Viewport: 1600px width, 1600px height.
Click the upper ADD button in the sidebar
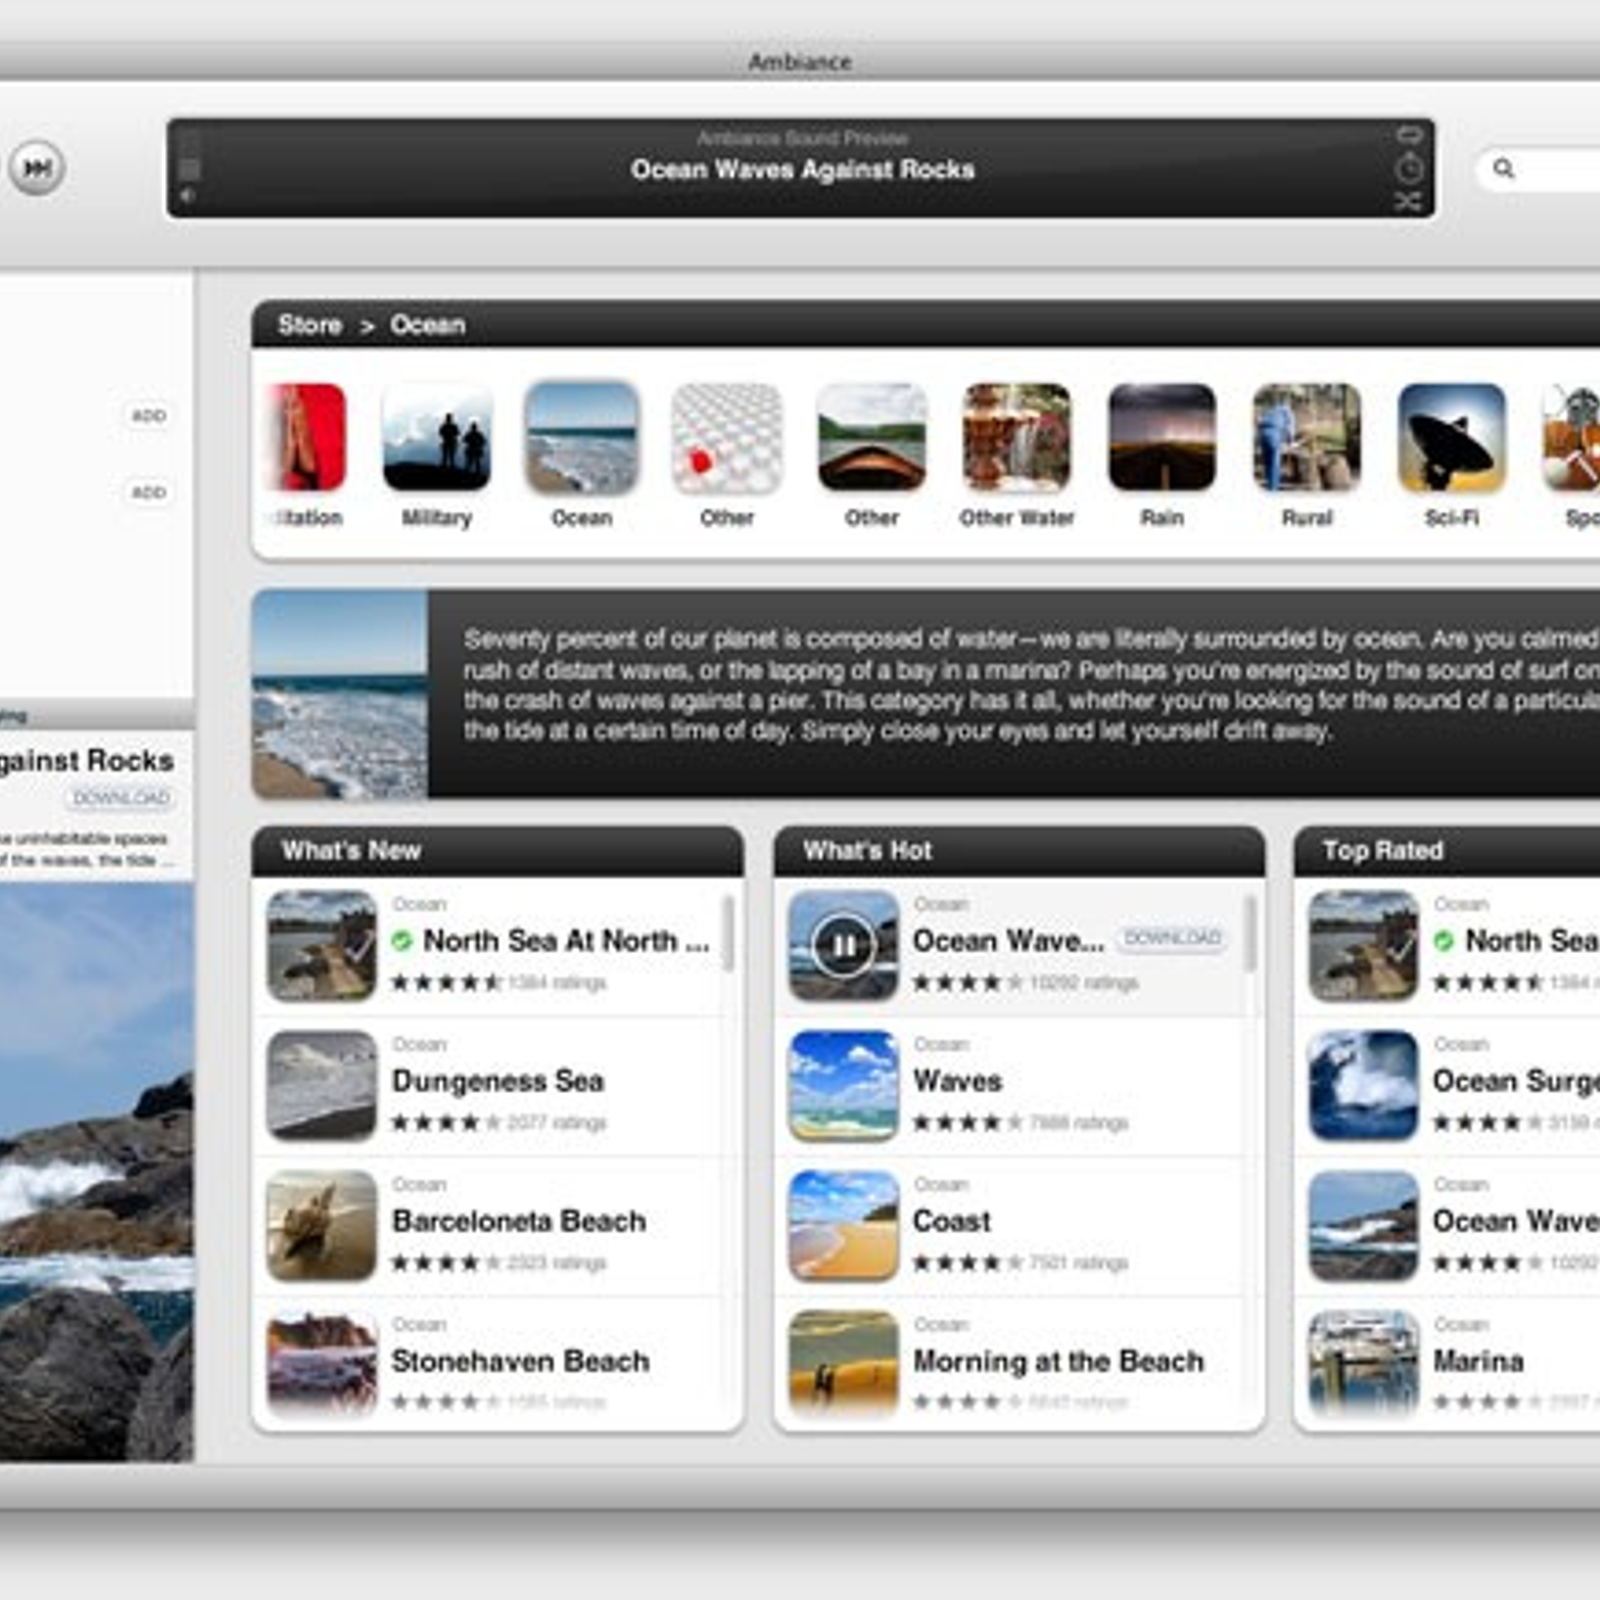149,415
